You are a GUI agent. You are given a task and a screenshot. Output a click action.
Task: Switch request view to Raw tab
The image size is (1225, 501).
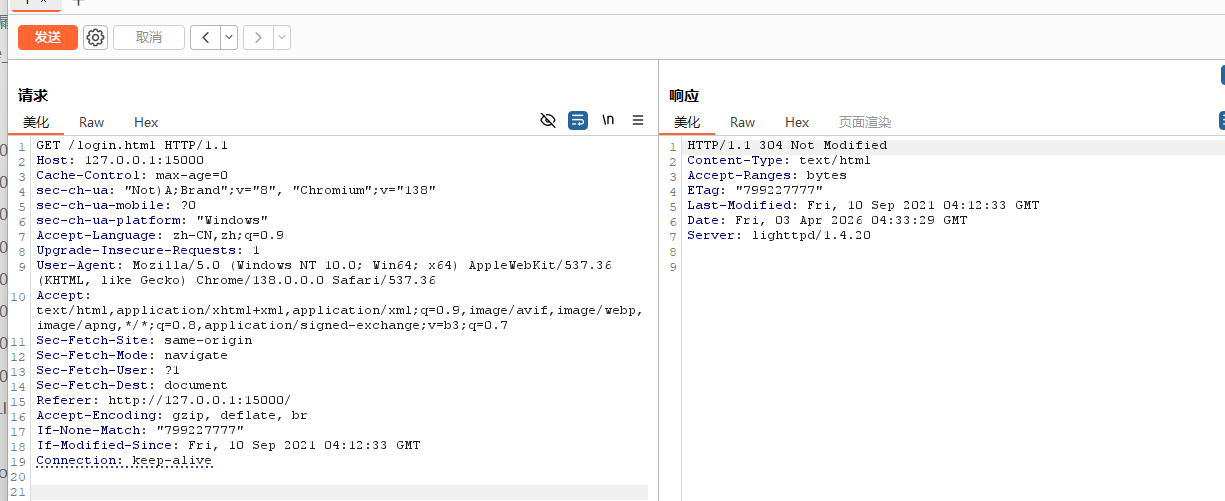pyautogui.click(x=92, y=122)
